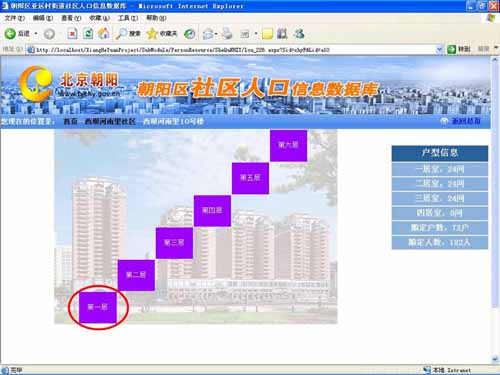Viewport: 500px width, 375px height.
Task: Open the Mail envelope icon
Action: [x=208, y=34]
